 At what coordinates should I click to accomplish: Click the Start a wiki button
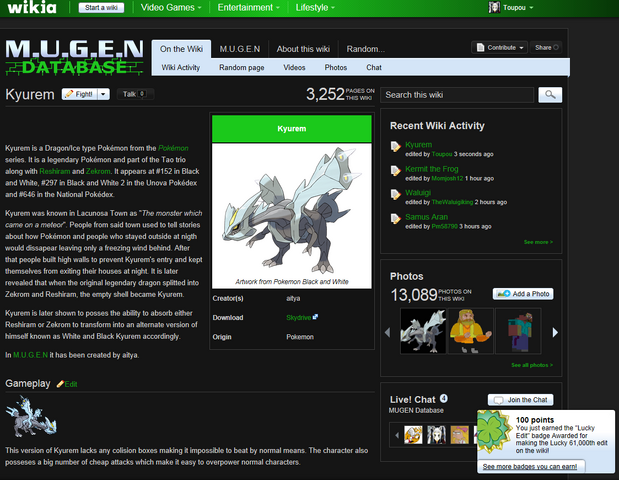tap(101, 8)
